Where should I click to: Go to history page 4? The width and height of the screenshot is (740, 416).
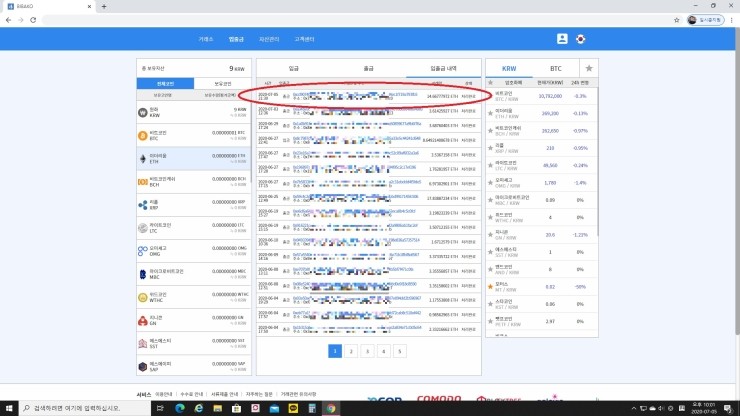384,351
